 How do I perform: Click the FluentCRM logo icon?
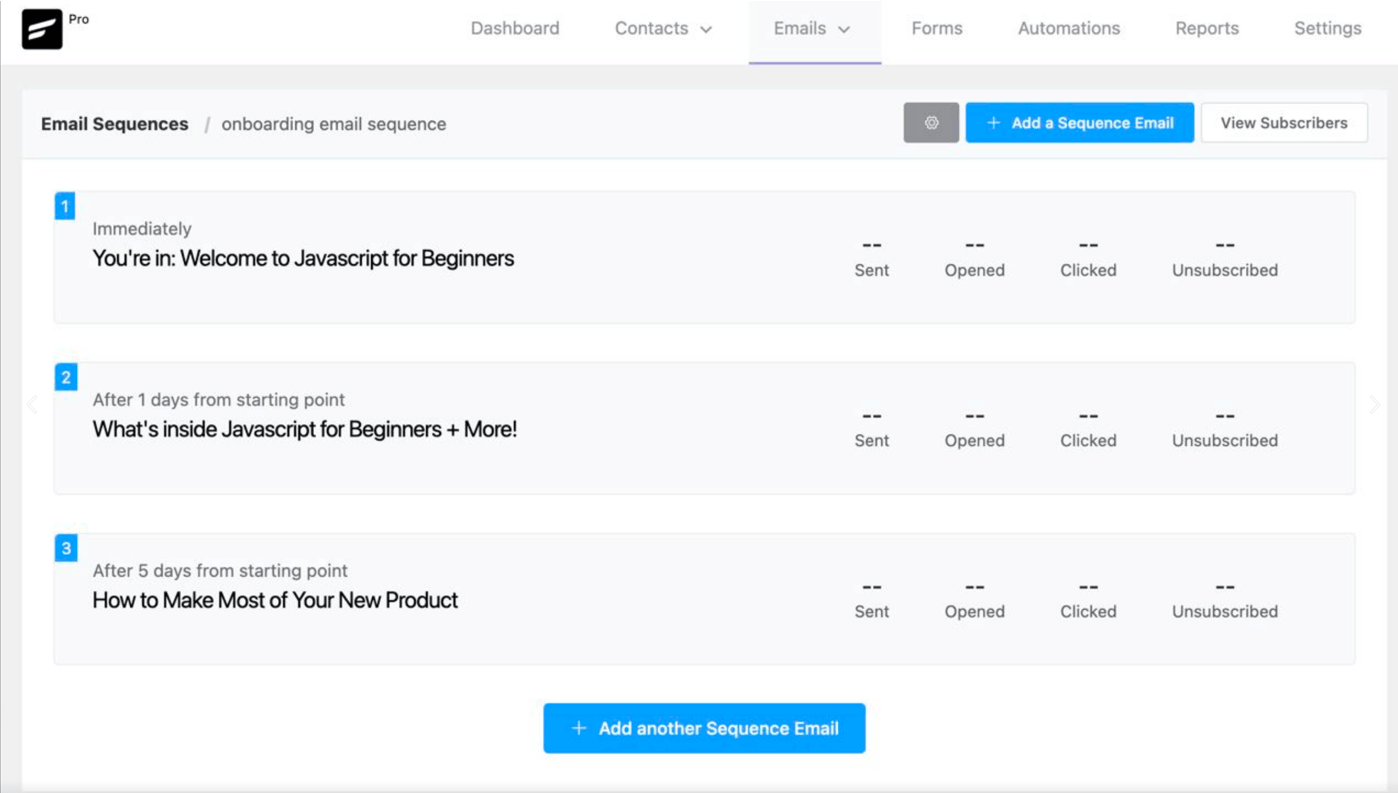tap(41, 29)
